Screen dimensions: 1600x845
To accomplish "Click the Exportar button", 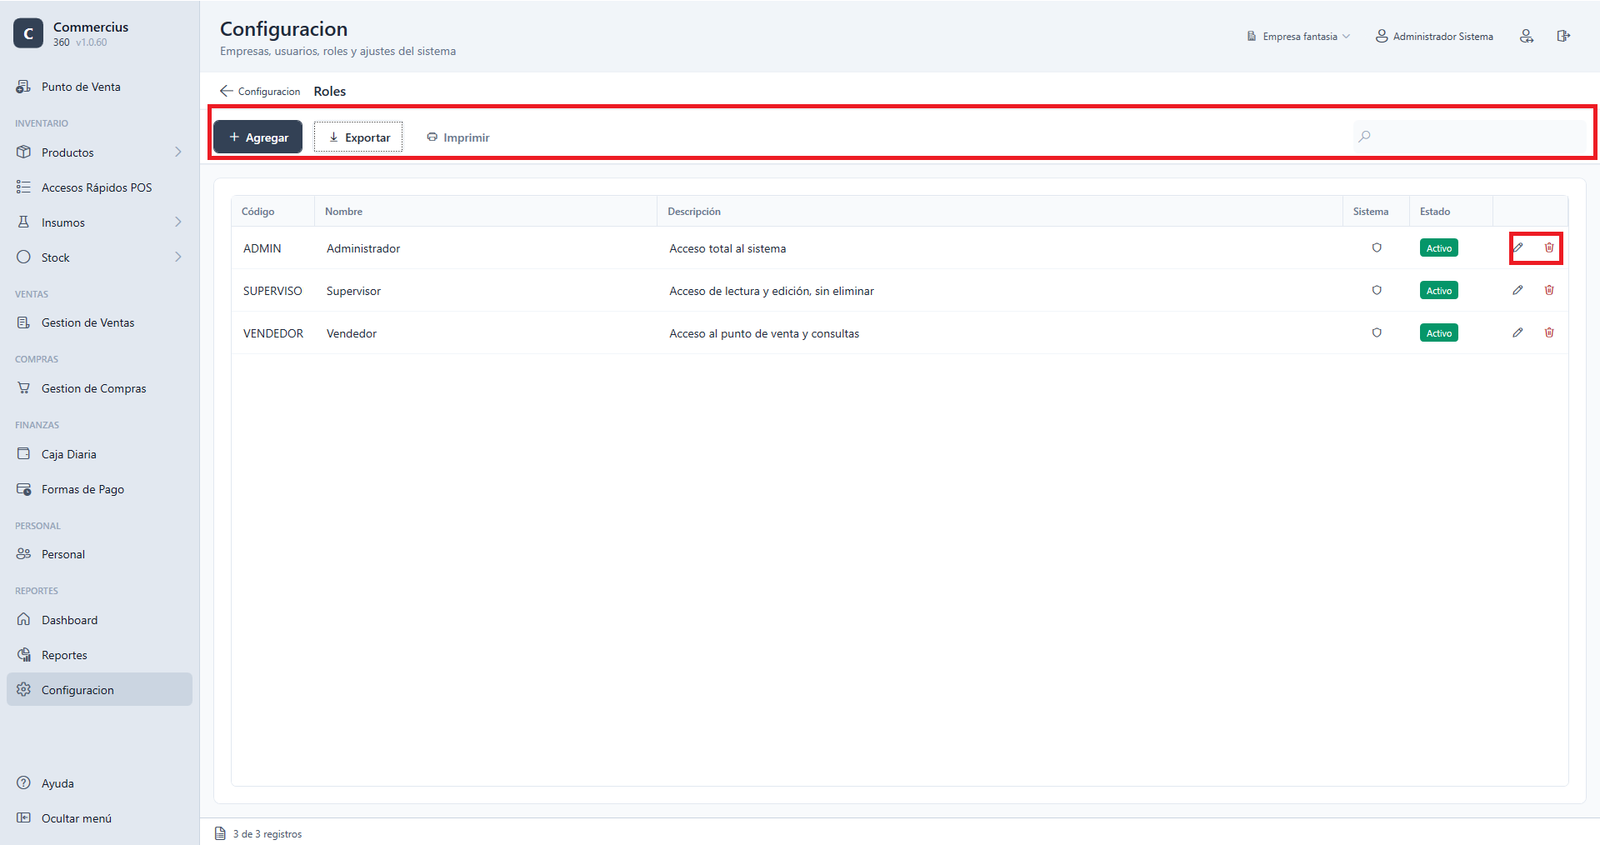I will (358, 137).
